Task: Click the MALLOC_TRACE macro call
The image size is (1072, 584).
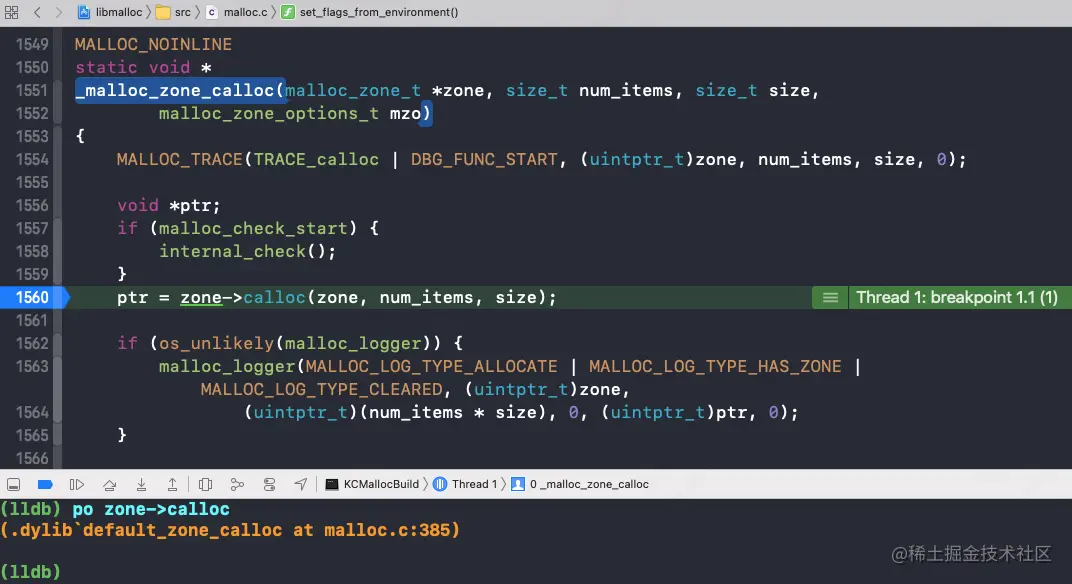Action: pyautogui.click(x=179, y=159)
